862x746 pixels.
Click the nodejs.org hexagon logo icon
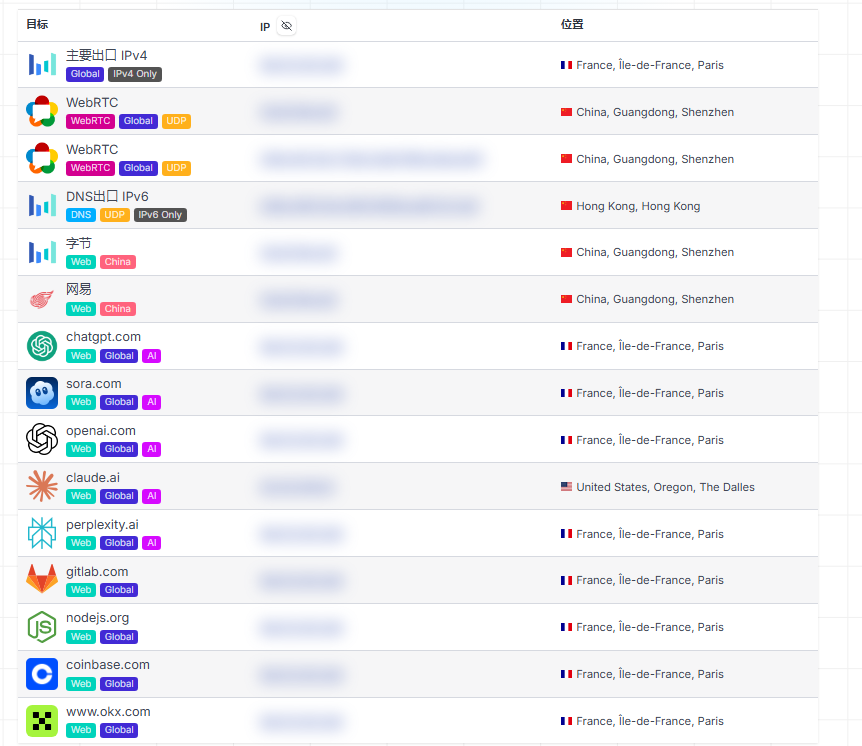click(42, 627)
